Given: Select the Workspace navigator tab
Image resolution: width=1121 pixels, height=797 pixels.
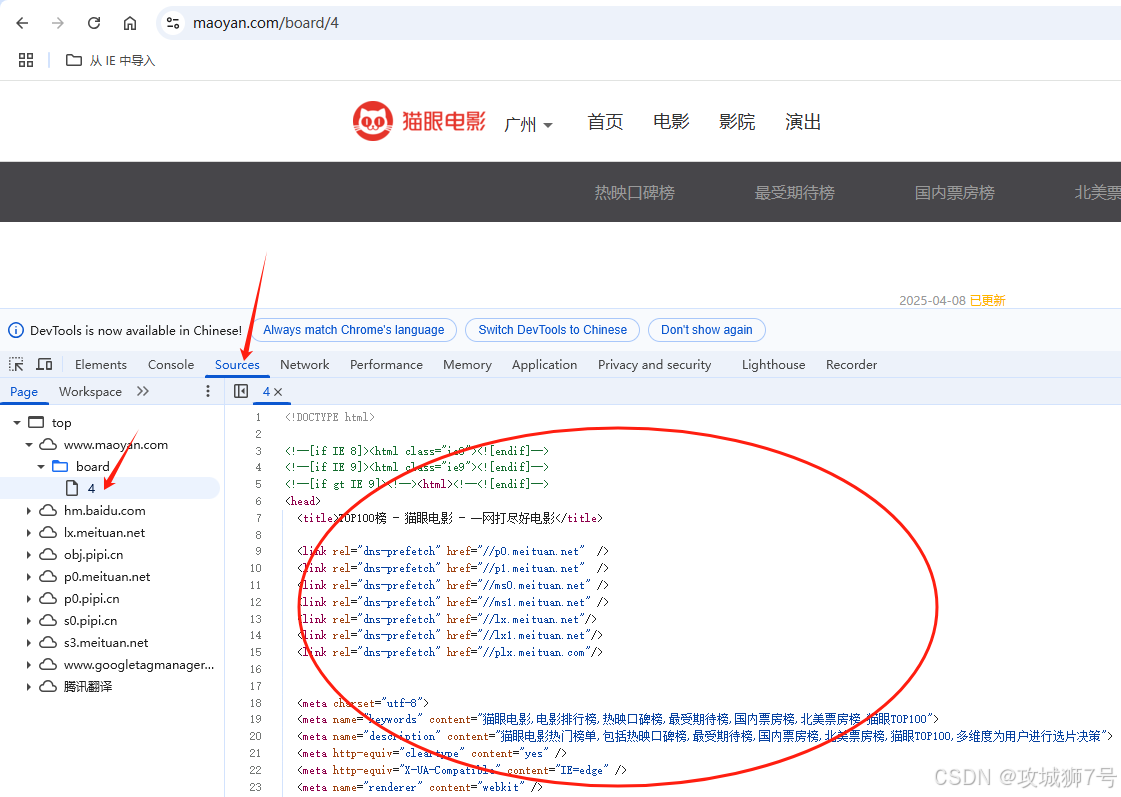Looking at the screenshot, I should click(x=90, y=392).
